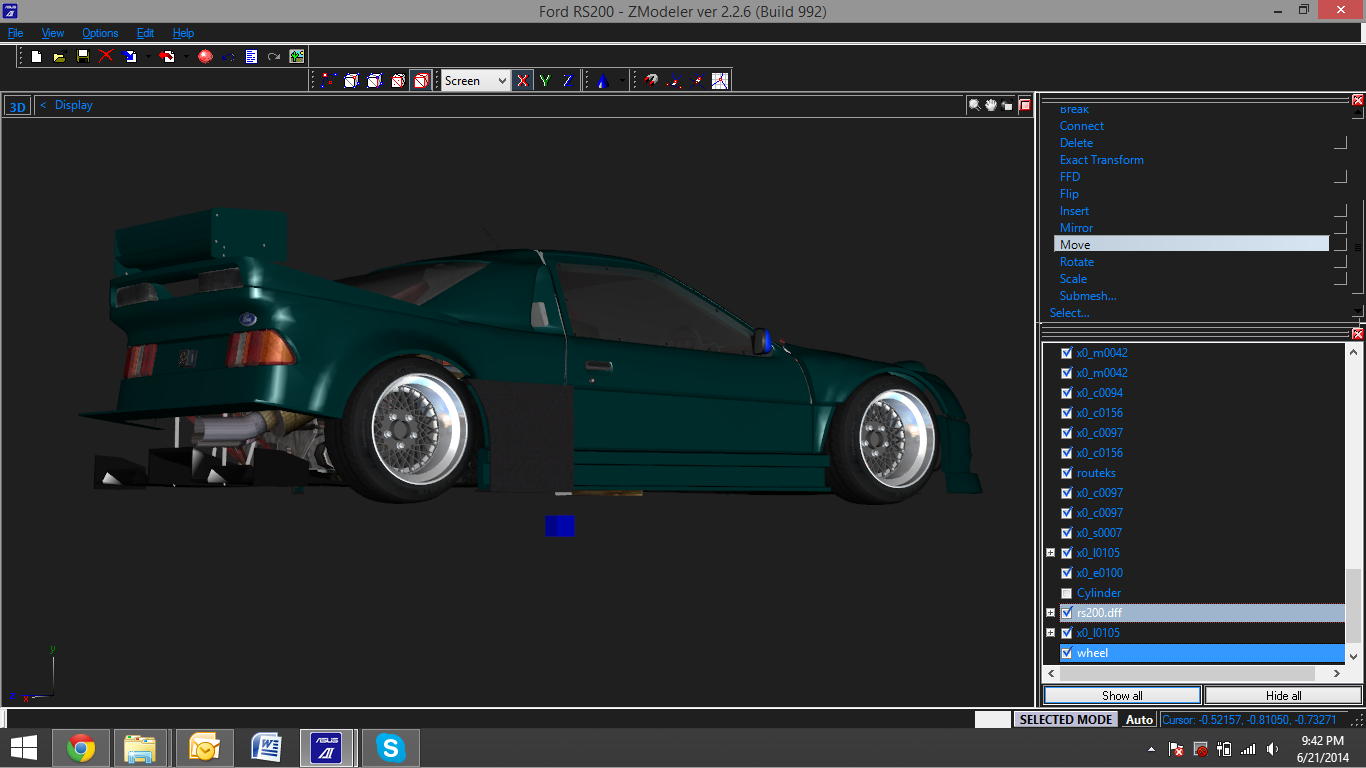Open the arrow dropdown next to the pivot cone
Image resolution: width=1366 pixels, height=768 pixels.
[622, 80]
